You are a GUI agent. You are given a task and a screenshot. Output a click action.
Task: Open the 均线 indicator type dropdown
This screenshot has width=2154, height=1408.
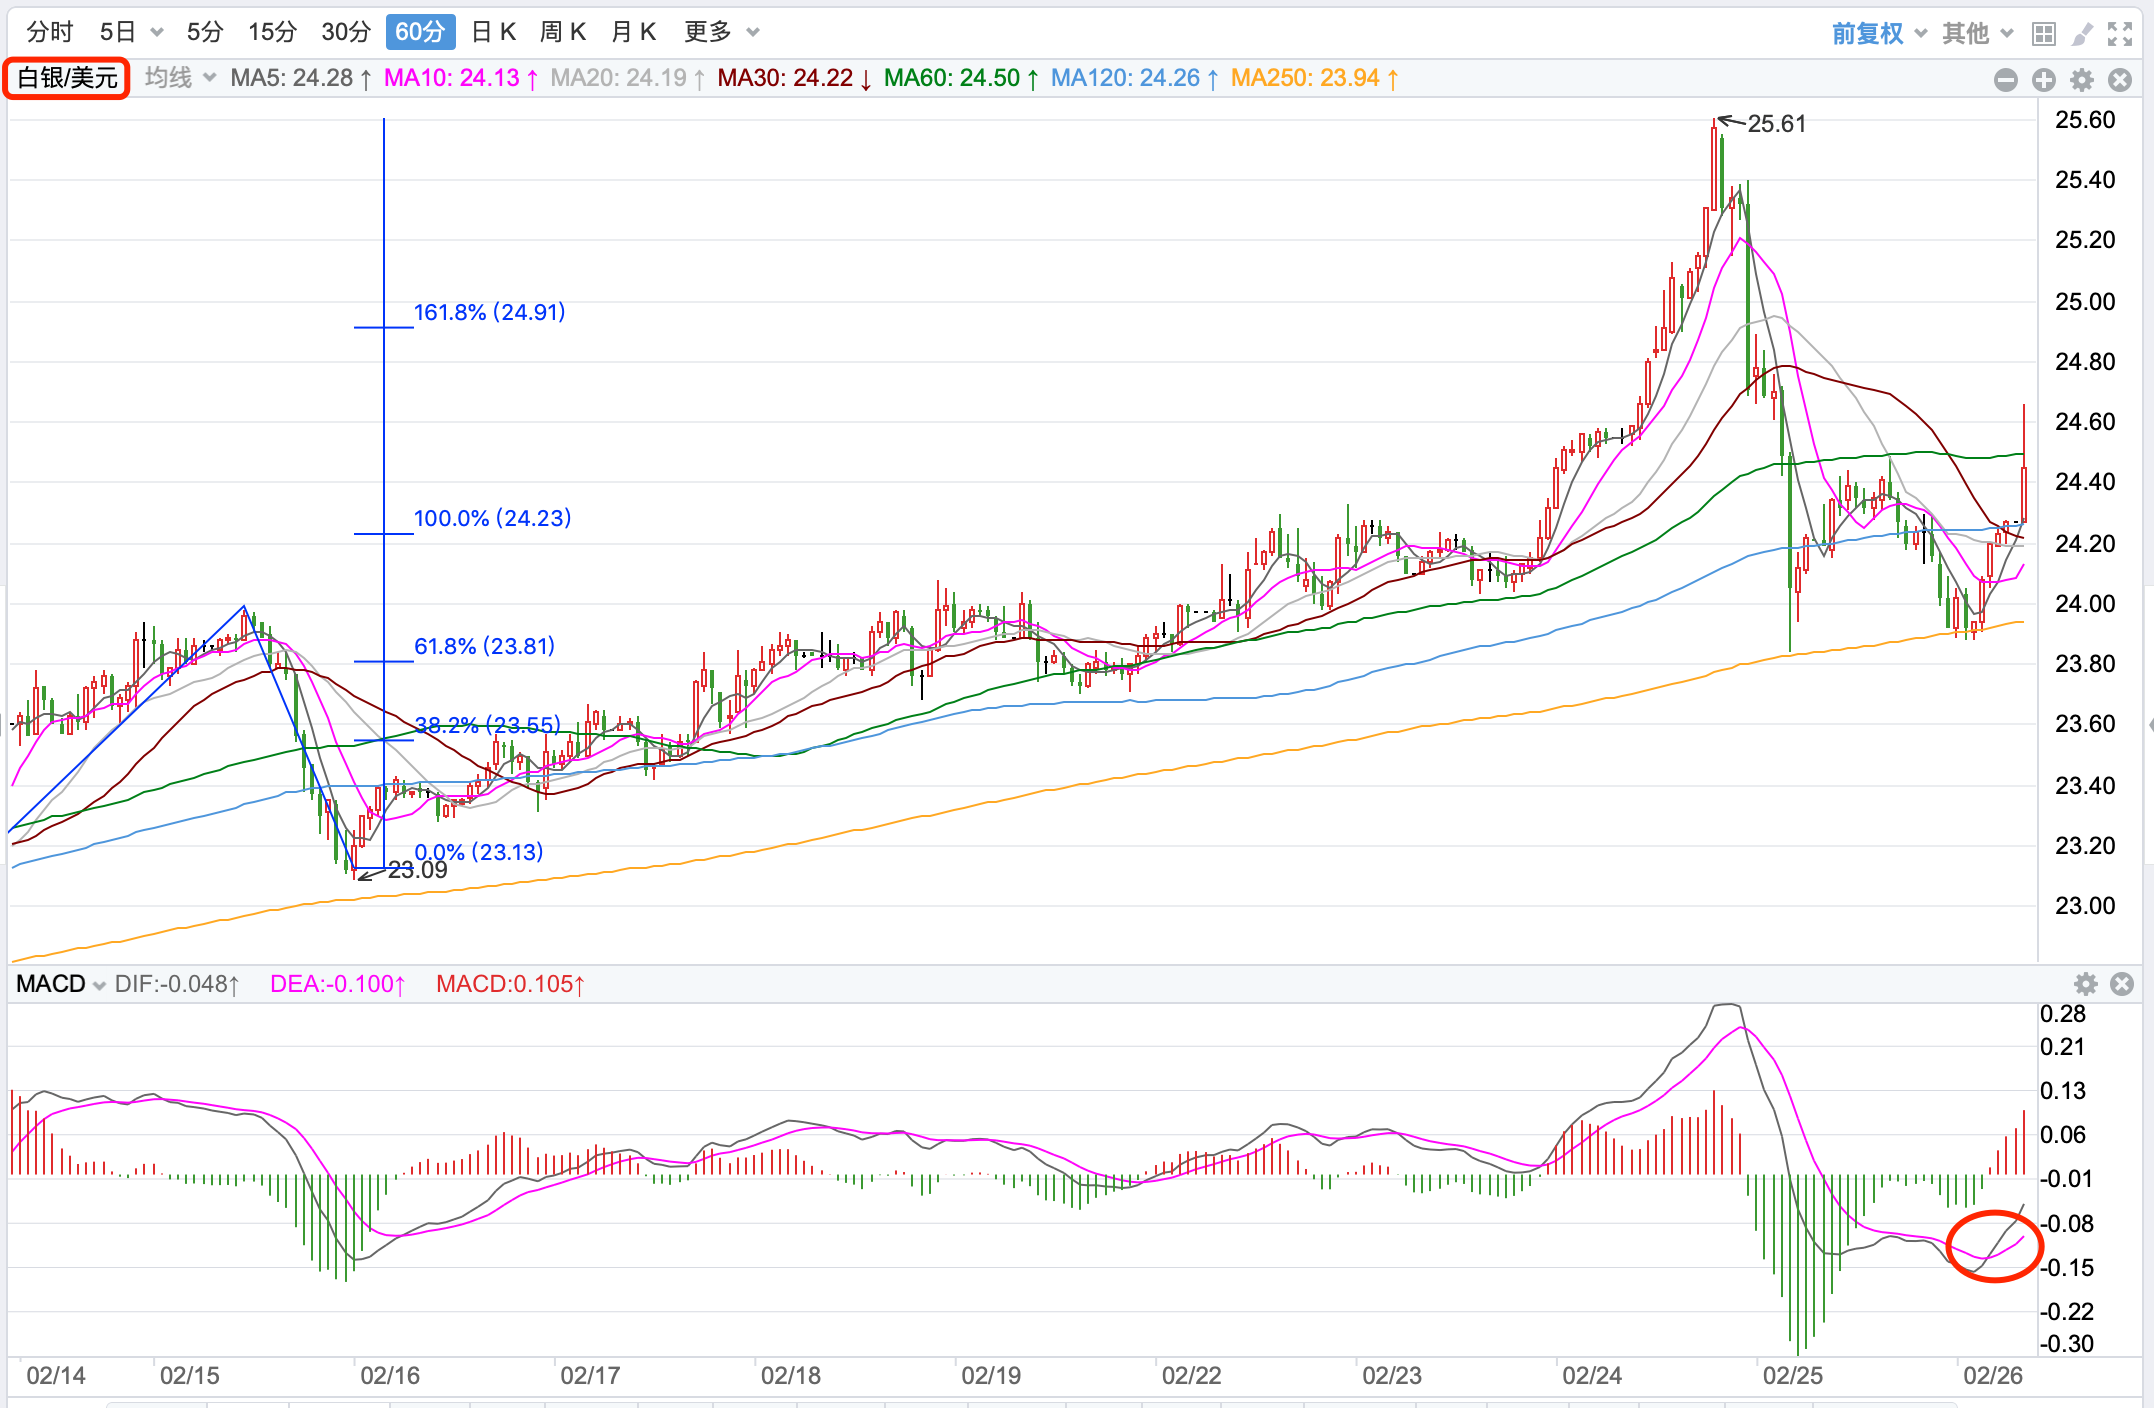click(180, 78)
